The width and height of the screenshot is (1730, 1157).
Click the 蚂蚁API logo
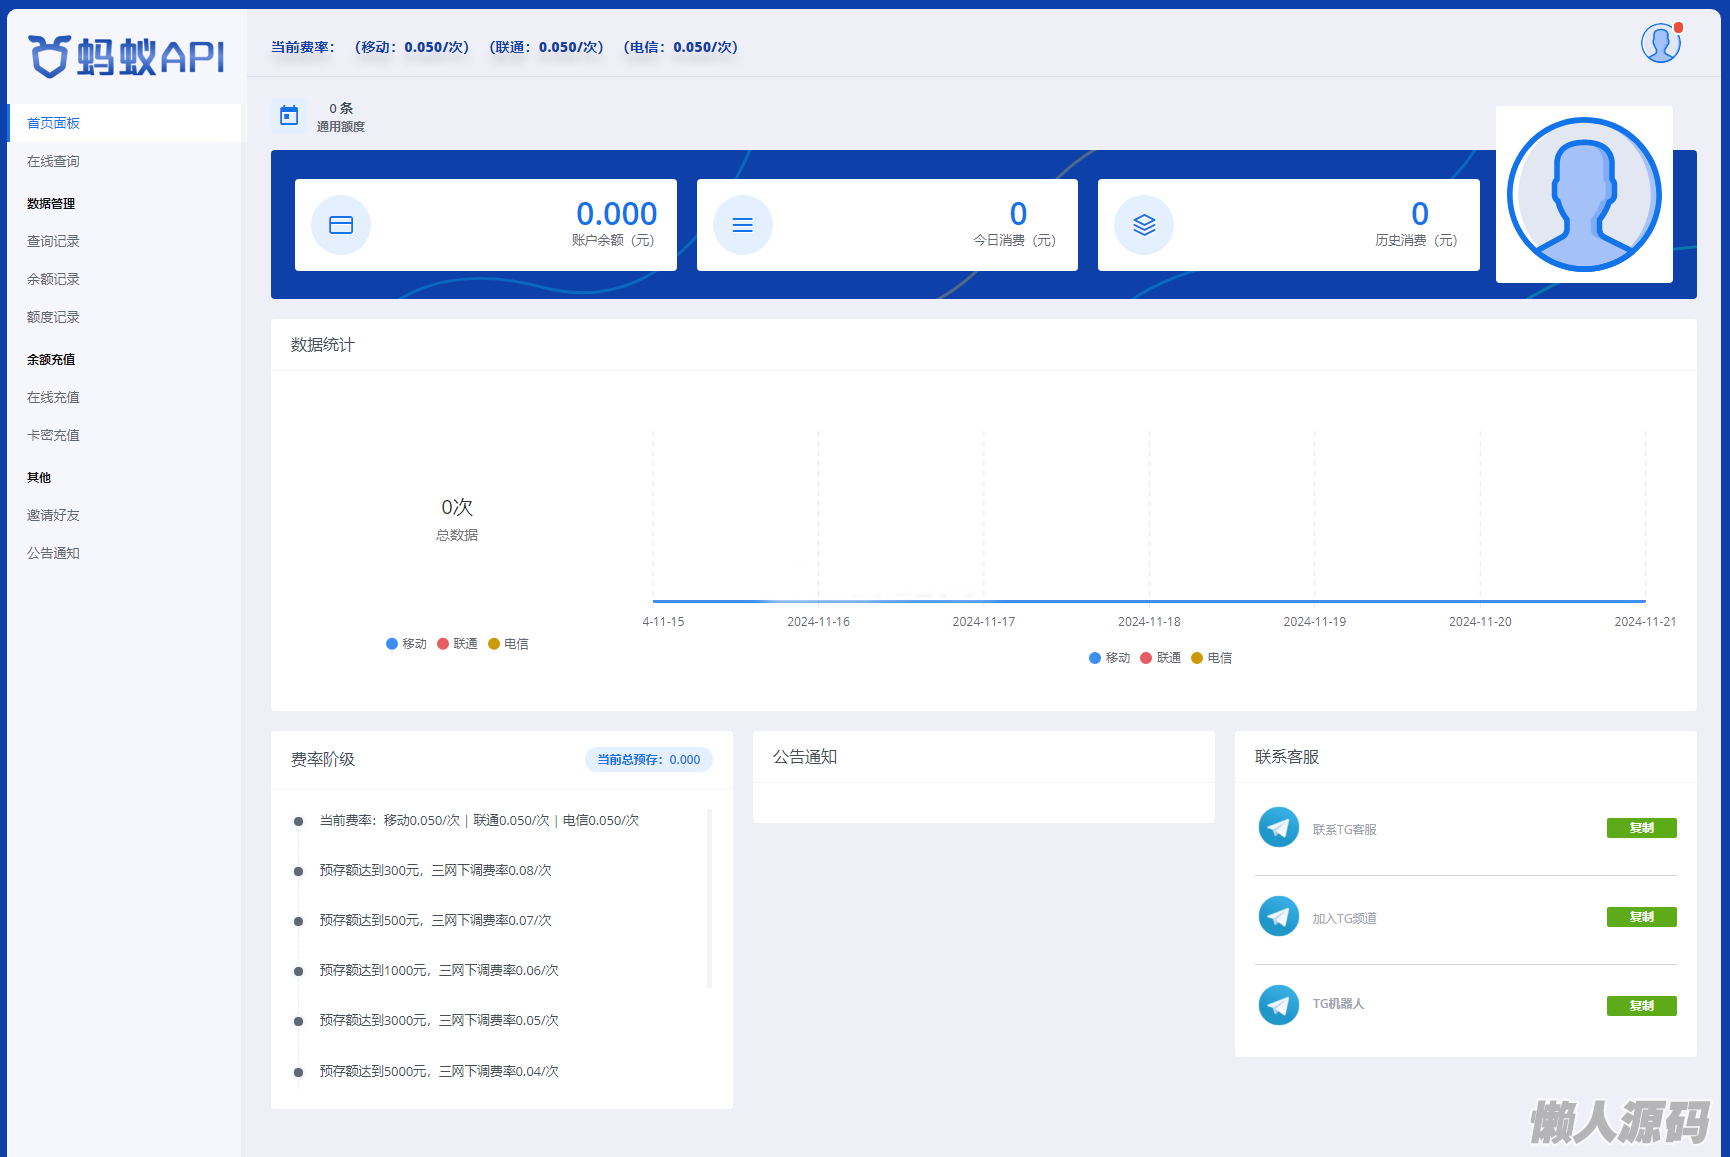(x=126, y=57)
